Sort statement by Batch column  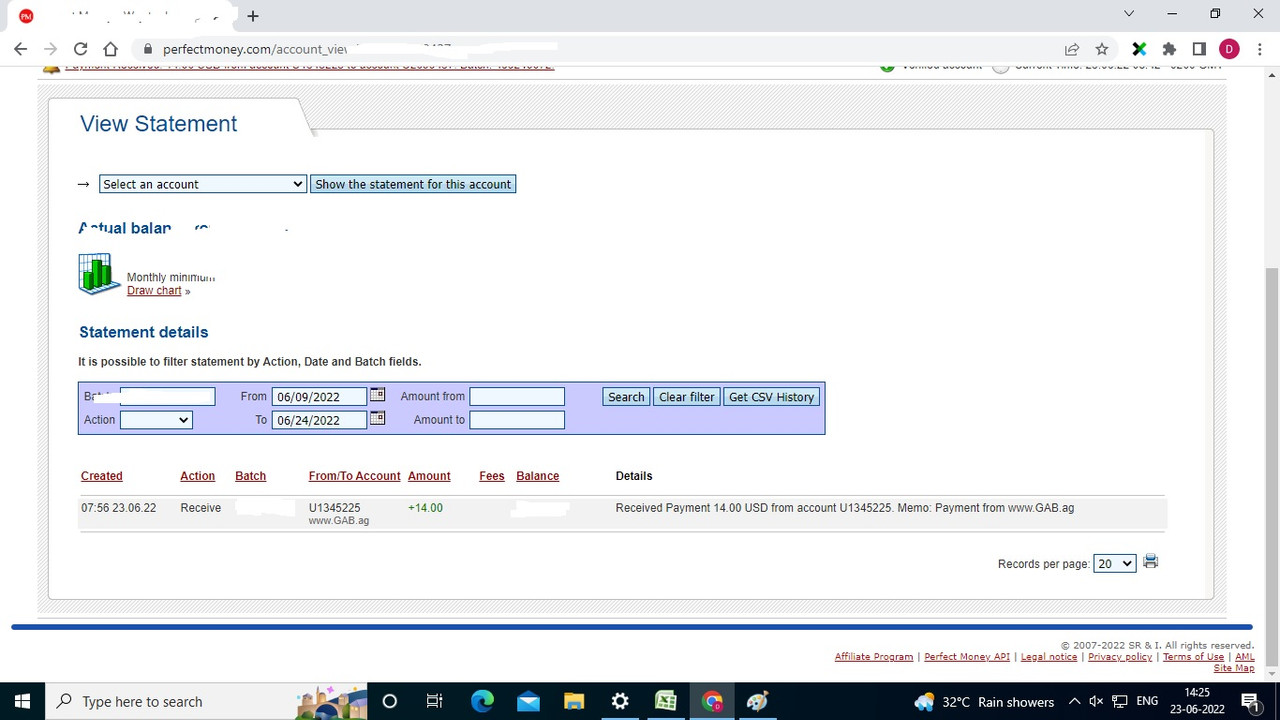250,476
